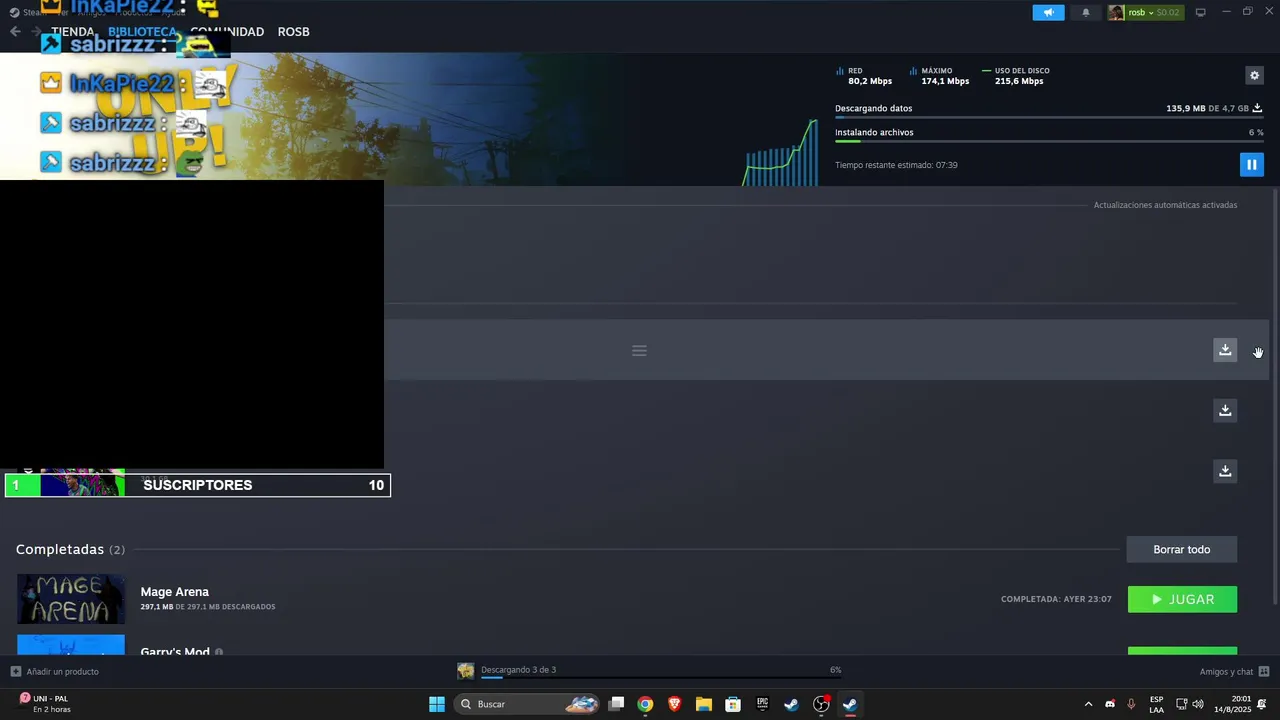This screenshot has height=720, width=1280.
Task: Open notifications bell
Action: pos(1086,12)
